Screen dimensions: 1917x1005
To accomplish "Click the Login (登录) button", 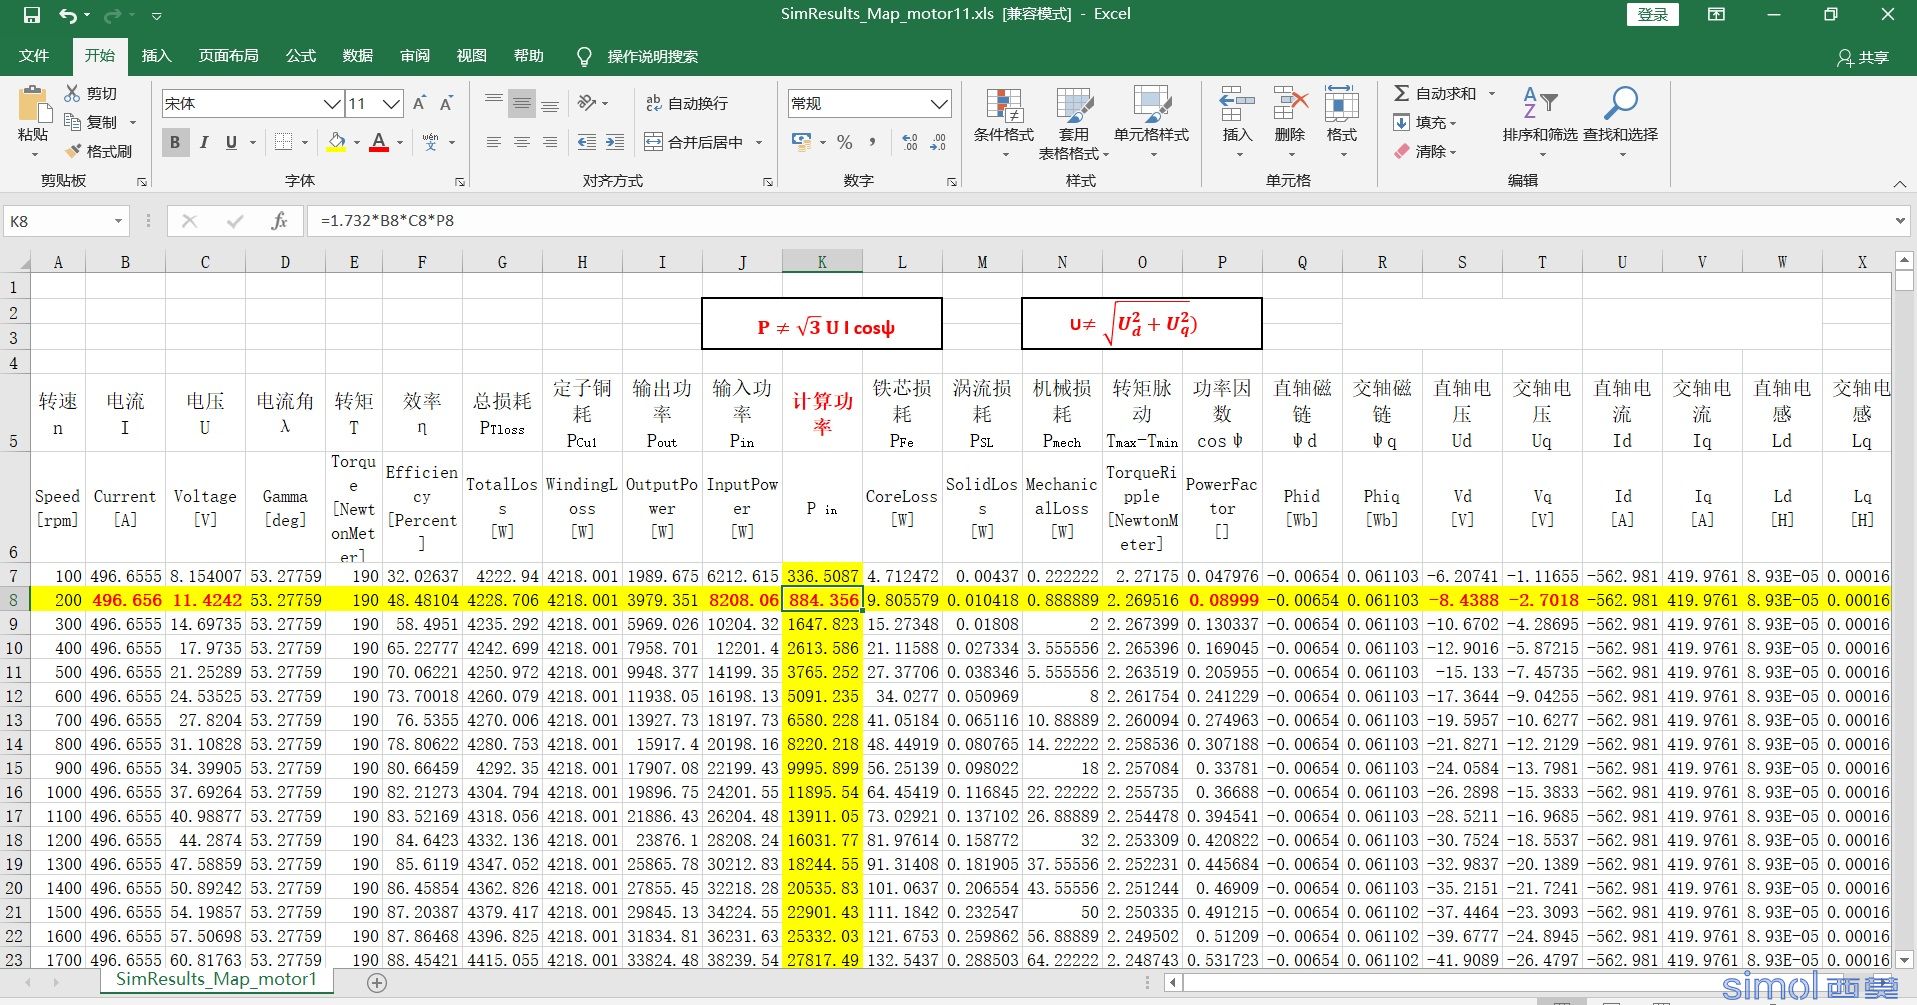I will (x=1652, y=14).
